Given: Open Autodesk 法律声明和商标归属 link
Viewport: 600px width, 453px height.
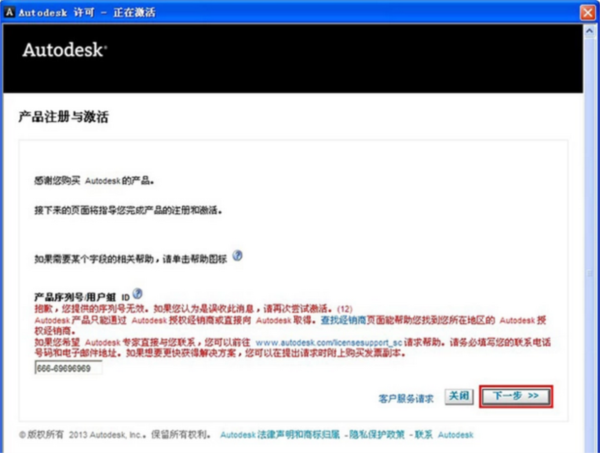Looking at the screenshot, I should pos(280,435).
